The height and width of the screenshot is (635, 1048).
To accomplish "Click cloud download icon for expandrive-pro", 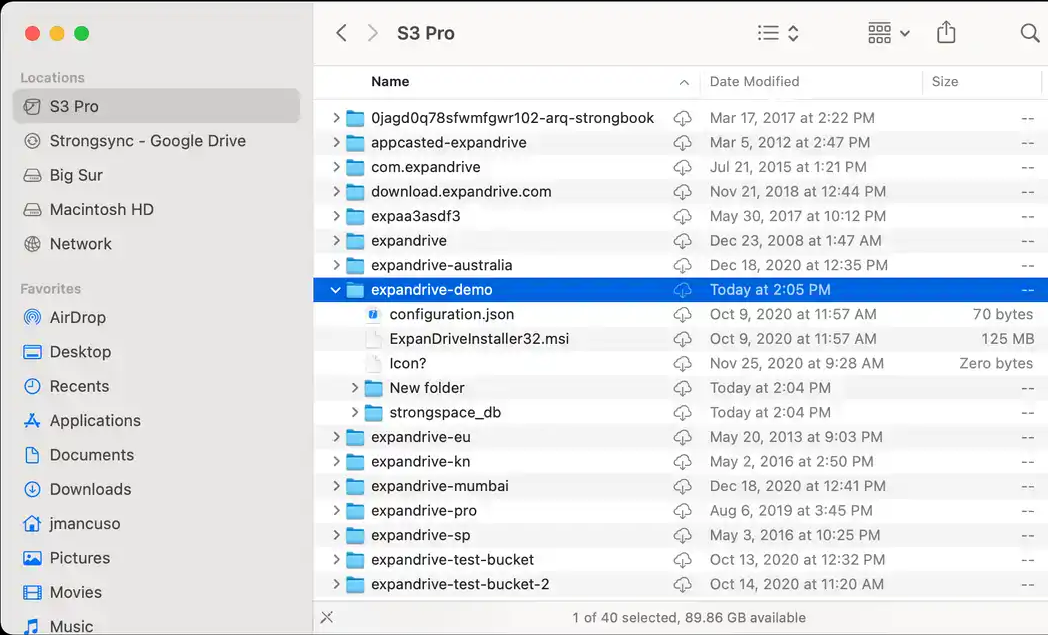I will 682,511.
